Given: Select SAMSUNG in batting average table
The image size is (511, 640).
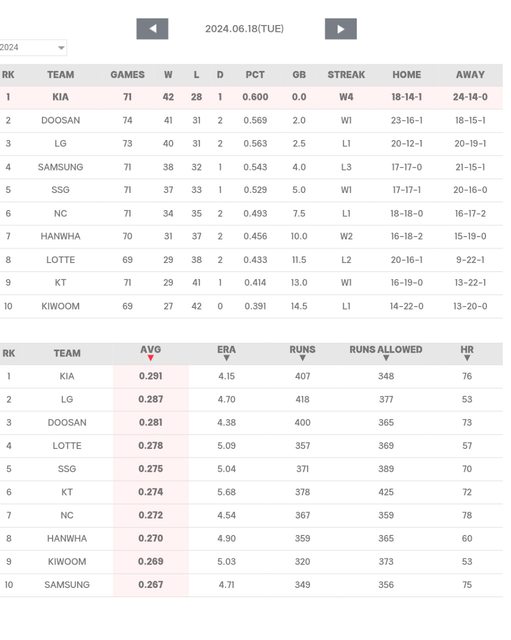Looking at the screenshot, I should (67, 584).
